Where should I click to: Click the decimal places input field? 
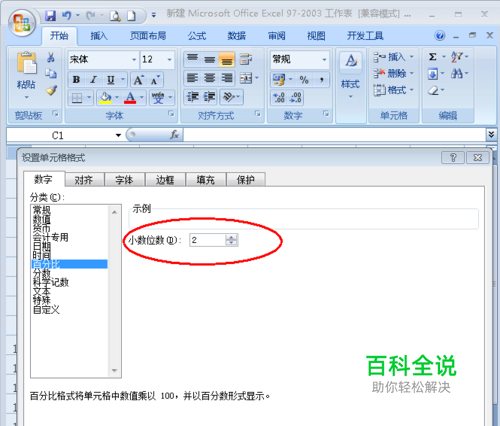click(207, 240)
